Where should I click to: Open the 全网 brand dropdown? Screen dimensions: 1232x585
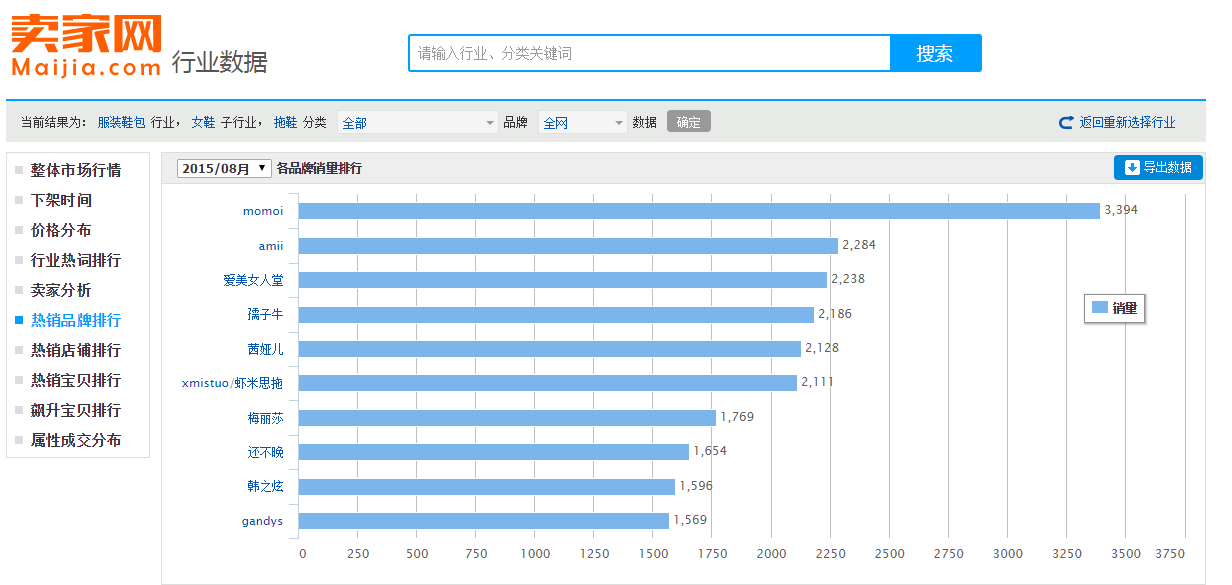[583, 123]
